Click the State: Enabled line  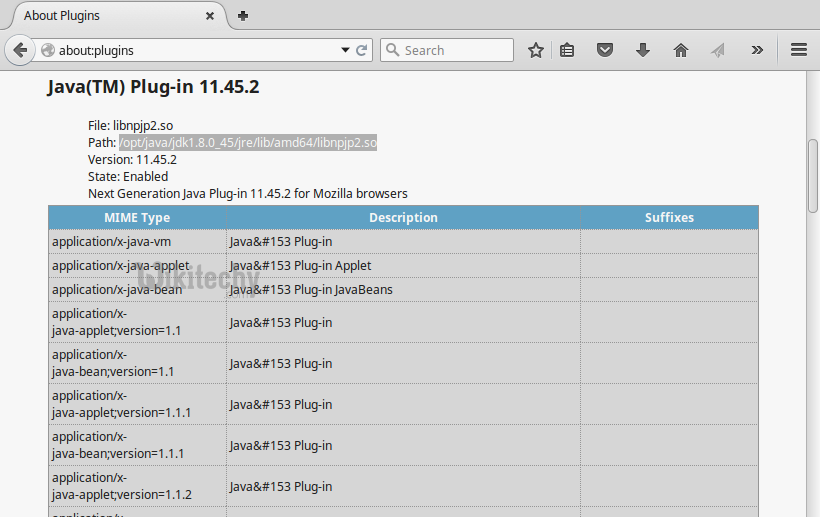click(128, 177)
